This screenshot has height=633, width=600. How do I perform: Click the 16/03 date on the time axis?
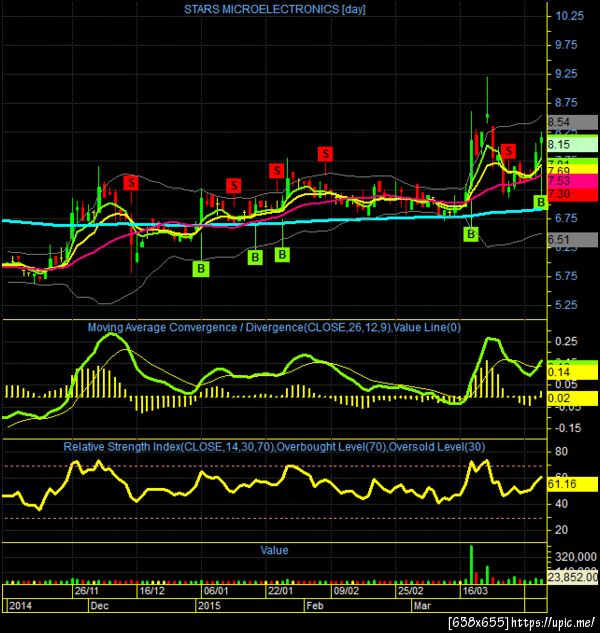pos(475,591)
